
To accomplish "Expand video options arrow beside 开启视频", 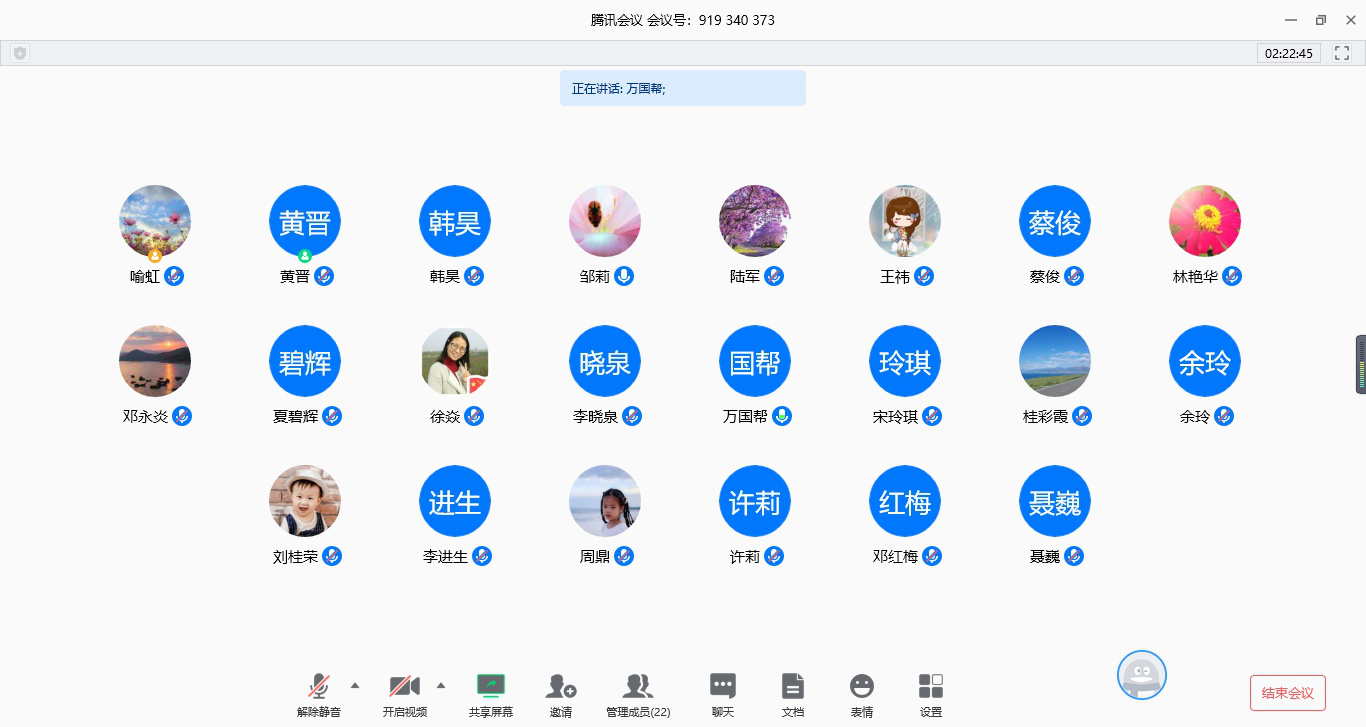I will [x=441, y=685].
